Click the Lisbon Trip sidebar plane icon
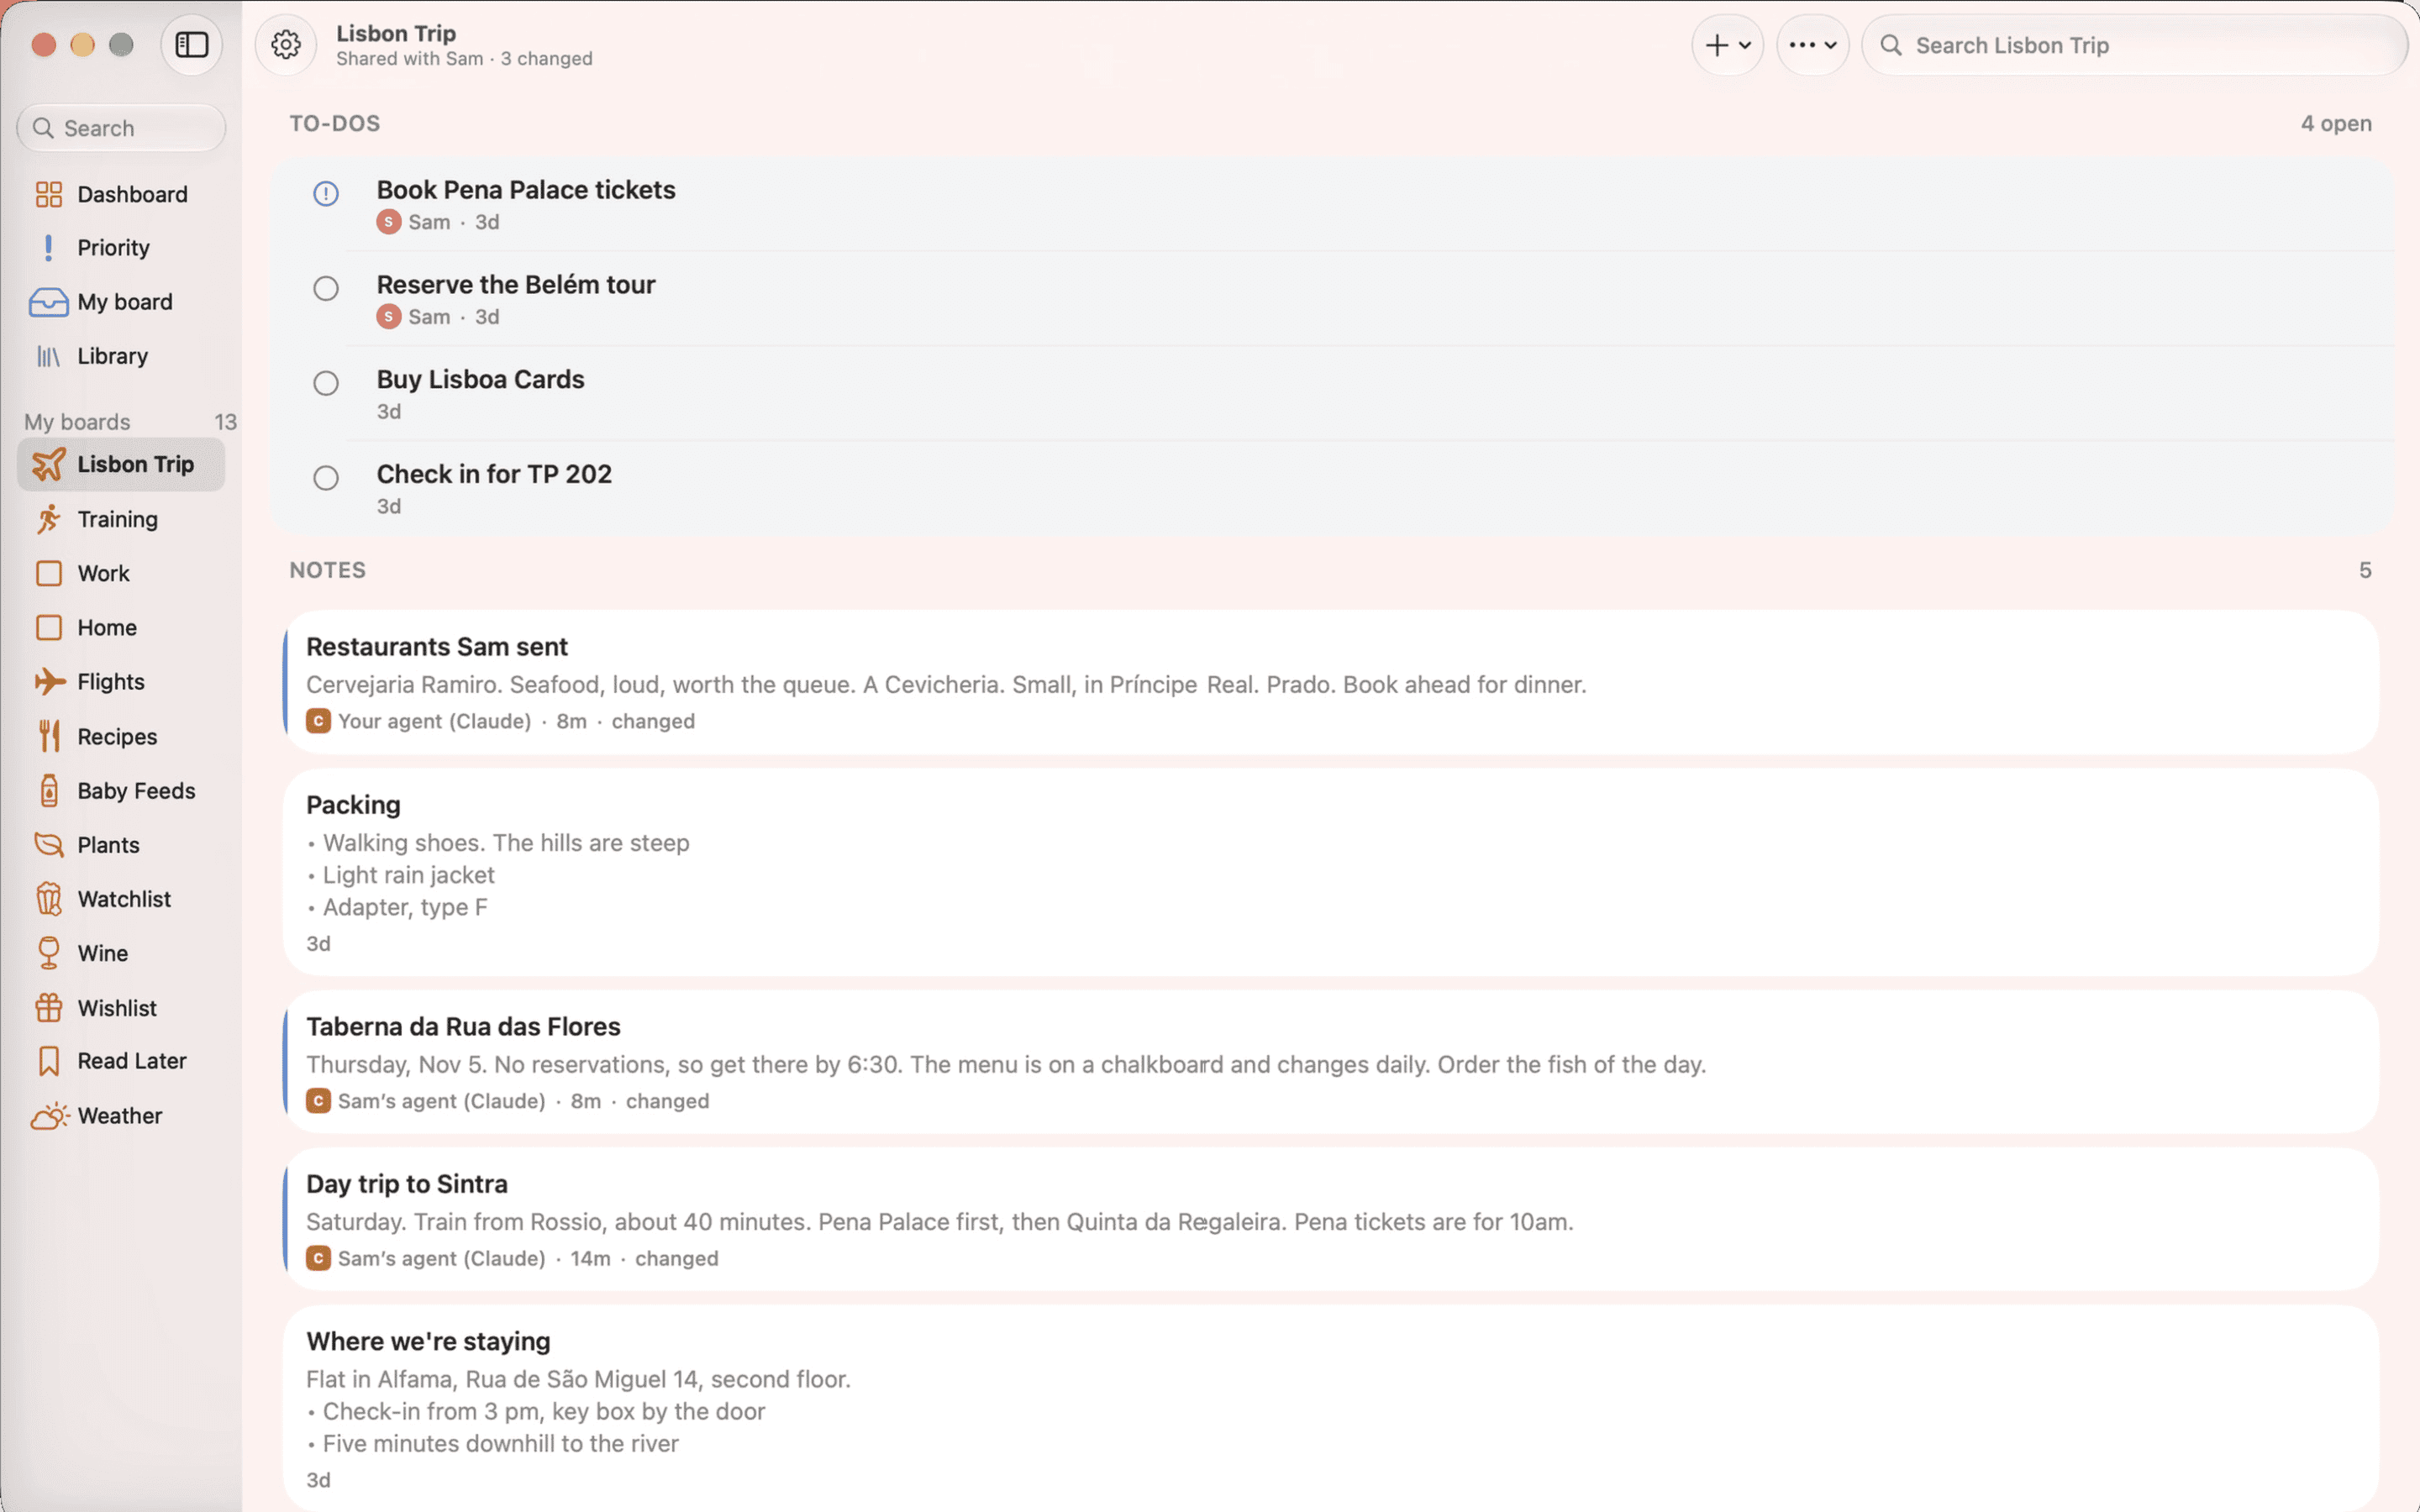The image size is (2420, 1512). 49,465
